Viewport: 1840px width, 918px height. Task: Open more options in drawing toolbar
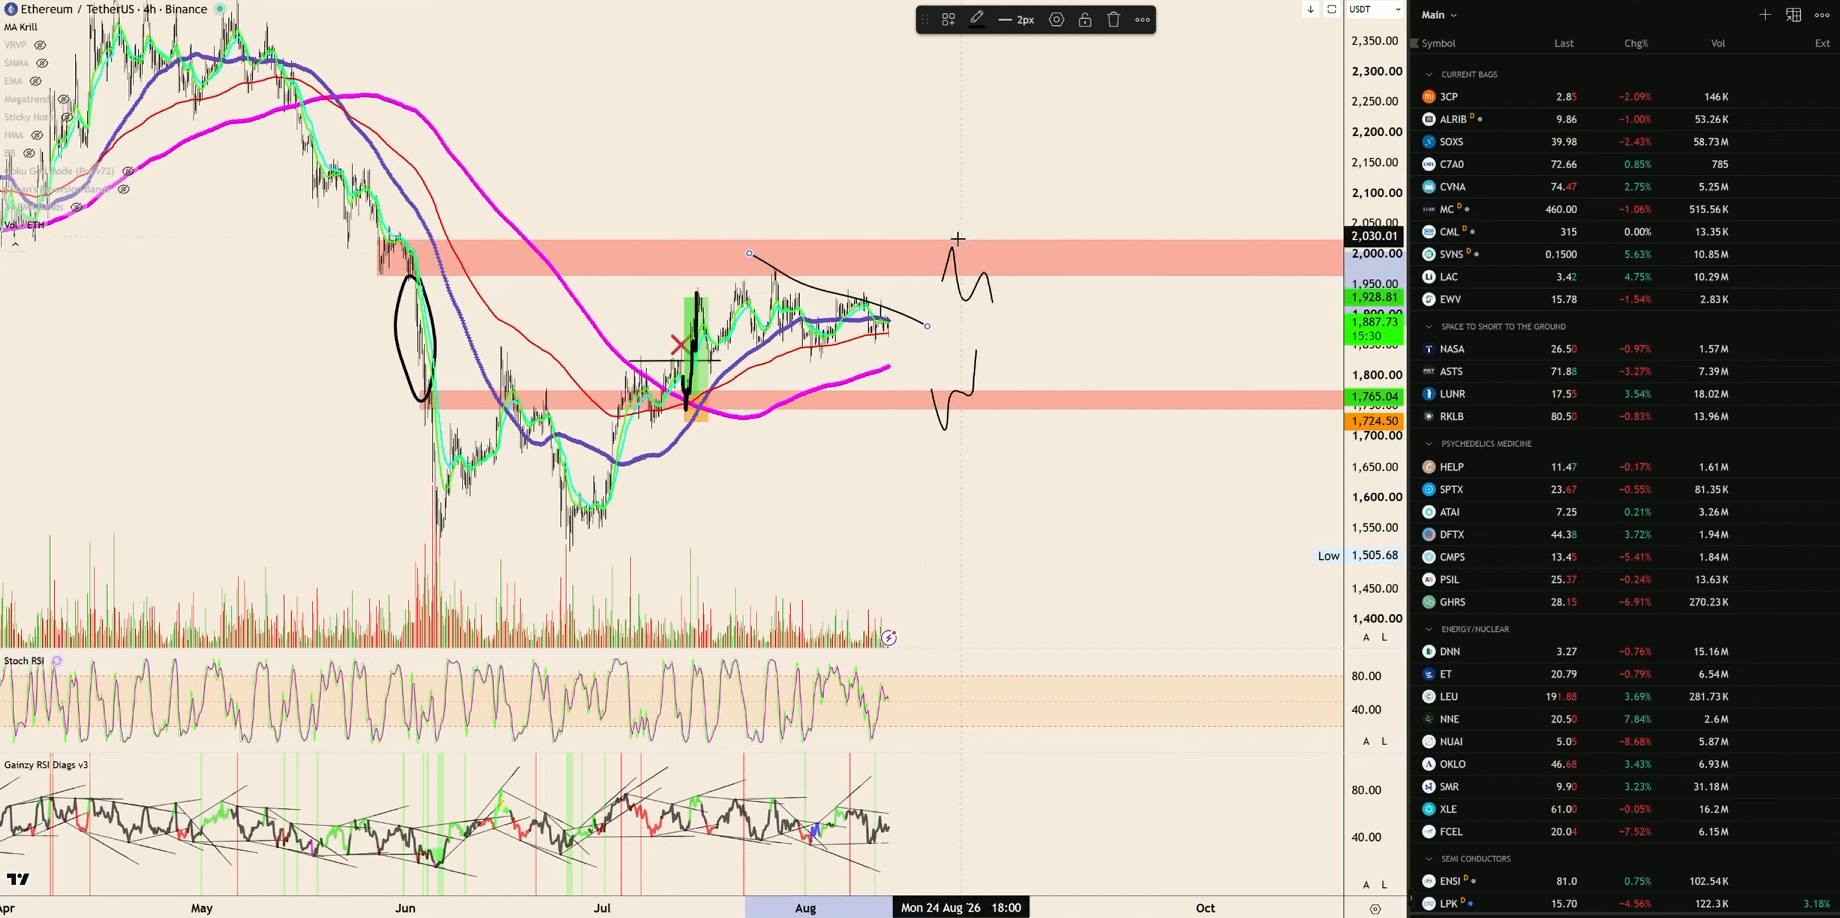click(1142, 19)
